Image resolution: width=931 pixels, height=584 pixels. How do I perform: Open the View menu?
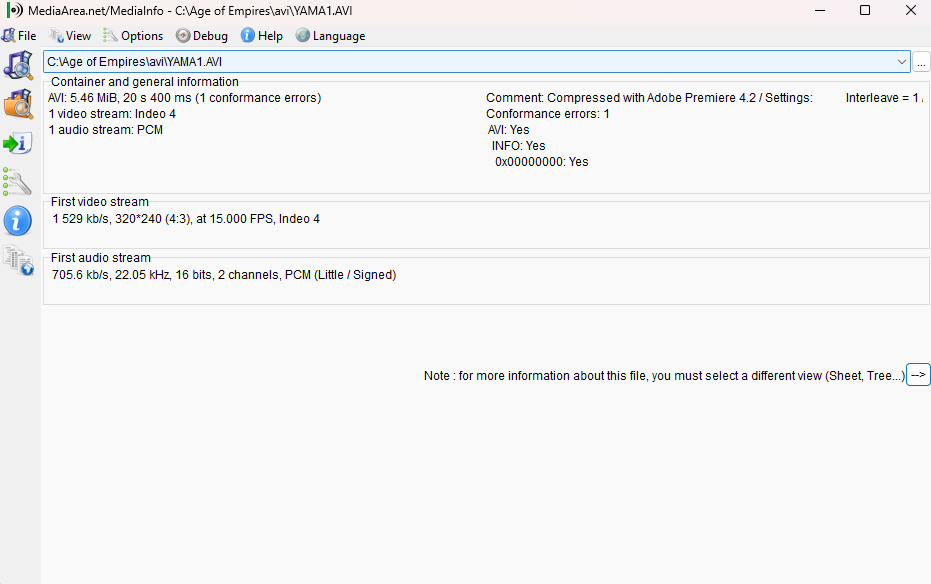[x=71, y=36]
